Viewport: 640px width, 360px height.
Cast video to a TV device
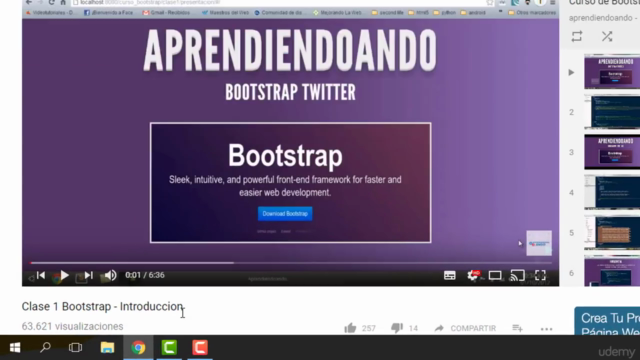pyautogui.click(x=517, y=276)
